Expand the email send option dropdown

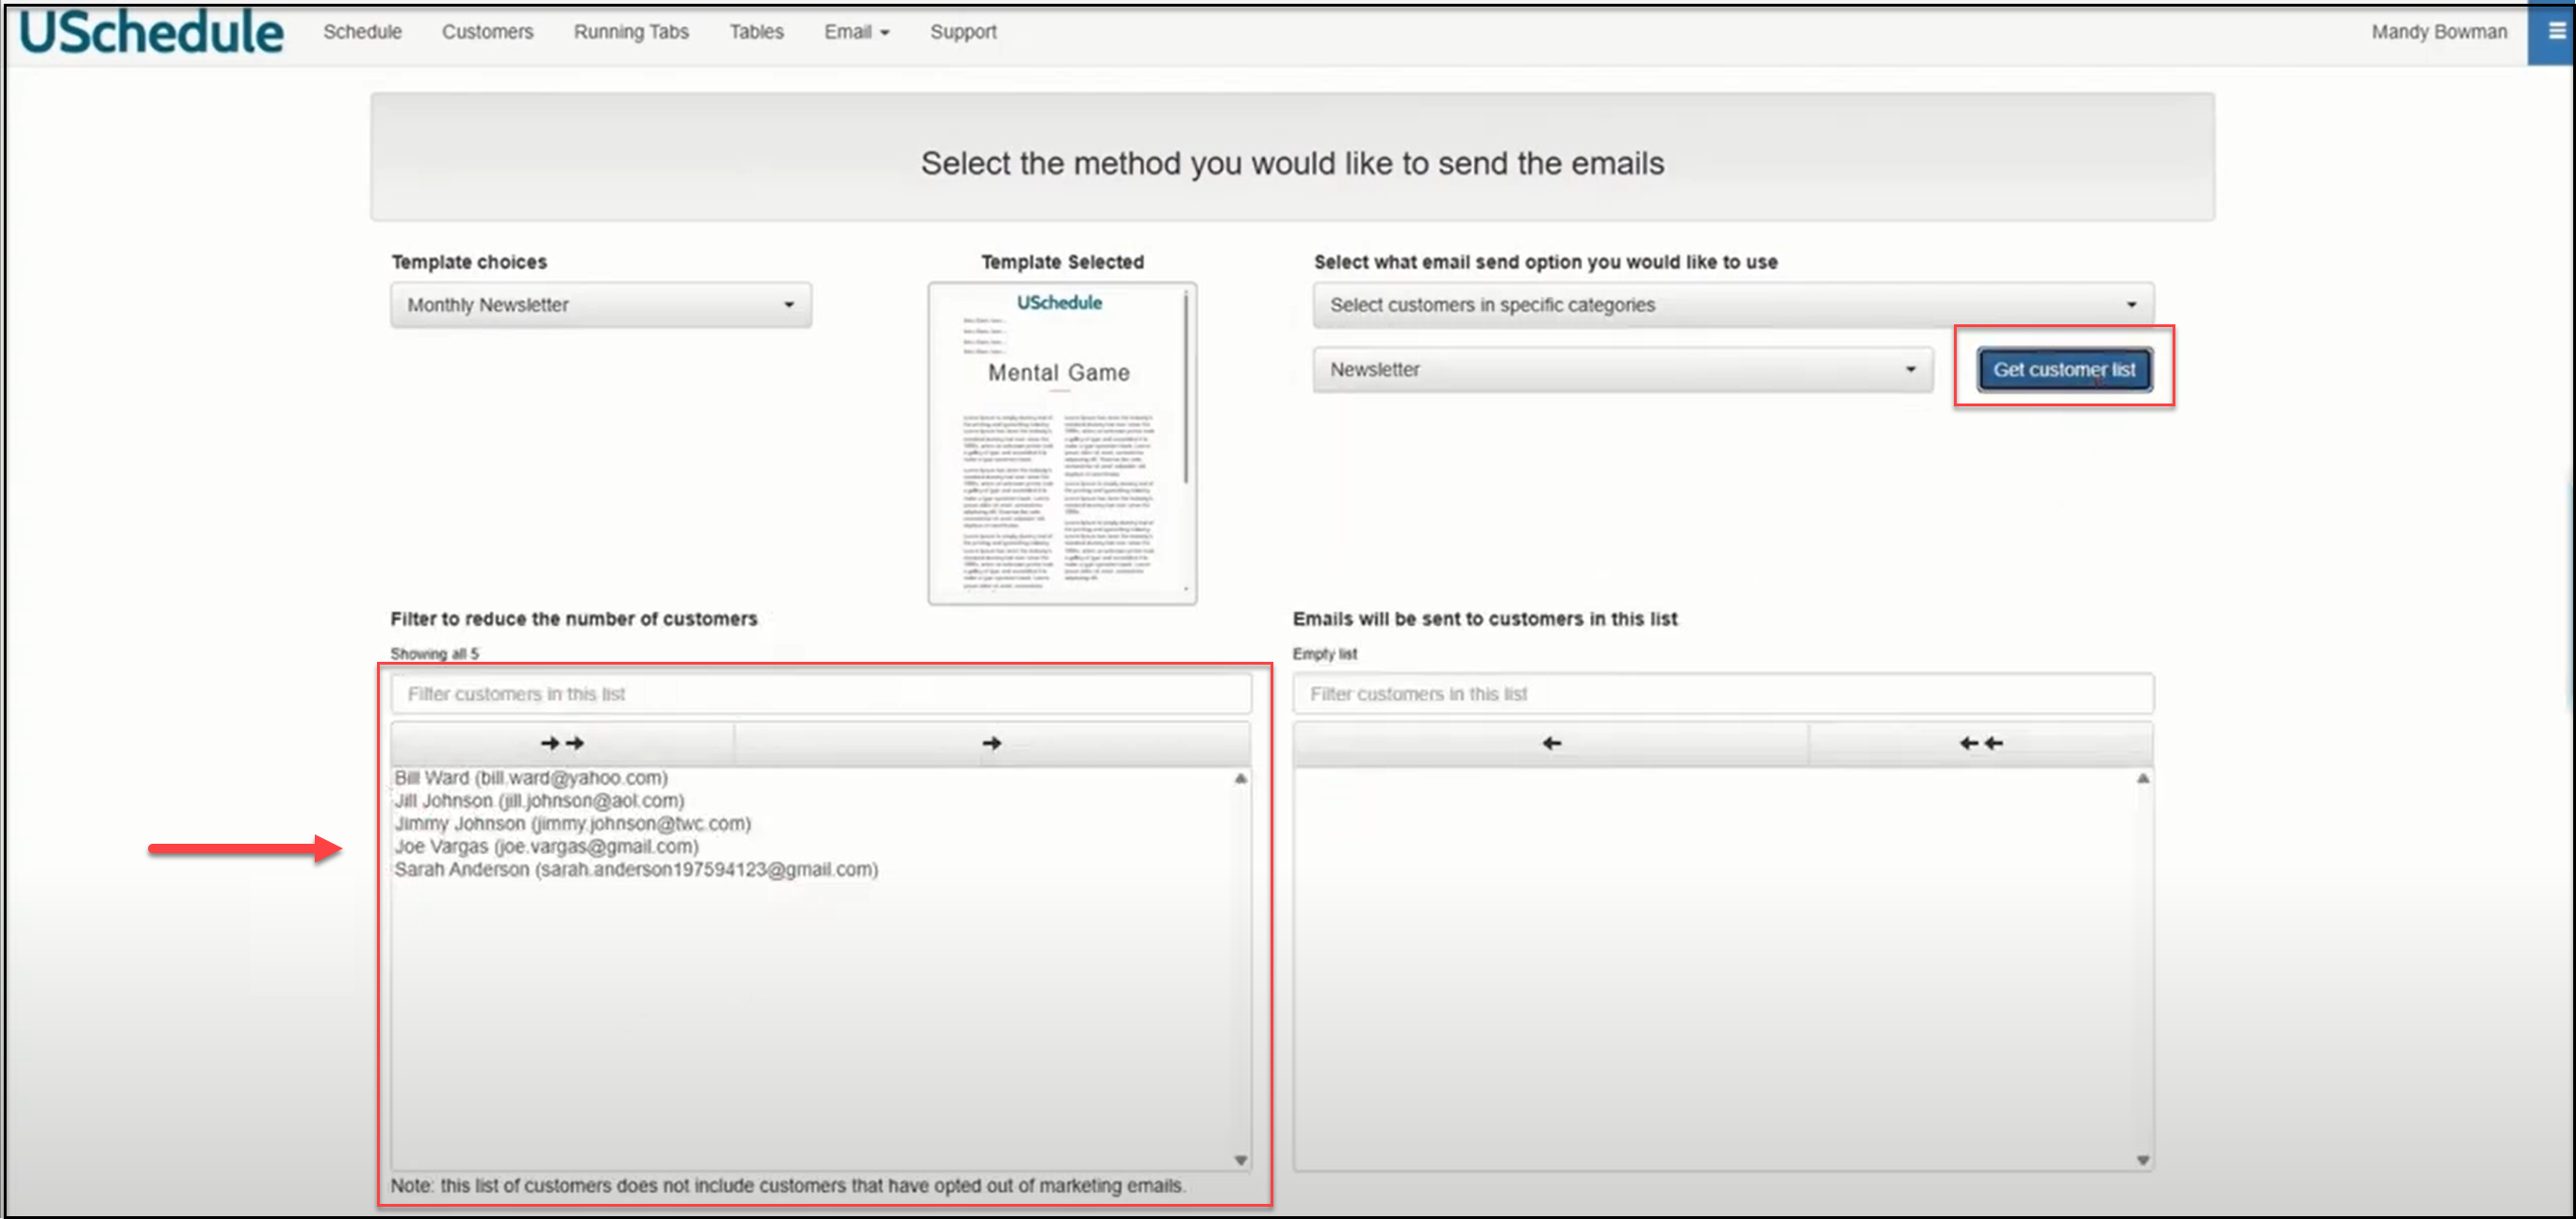pyautogui.click(x=1732, y=305)
